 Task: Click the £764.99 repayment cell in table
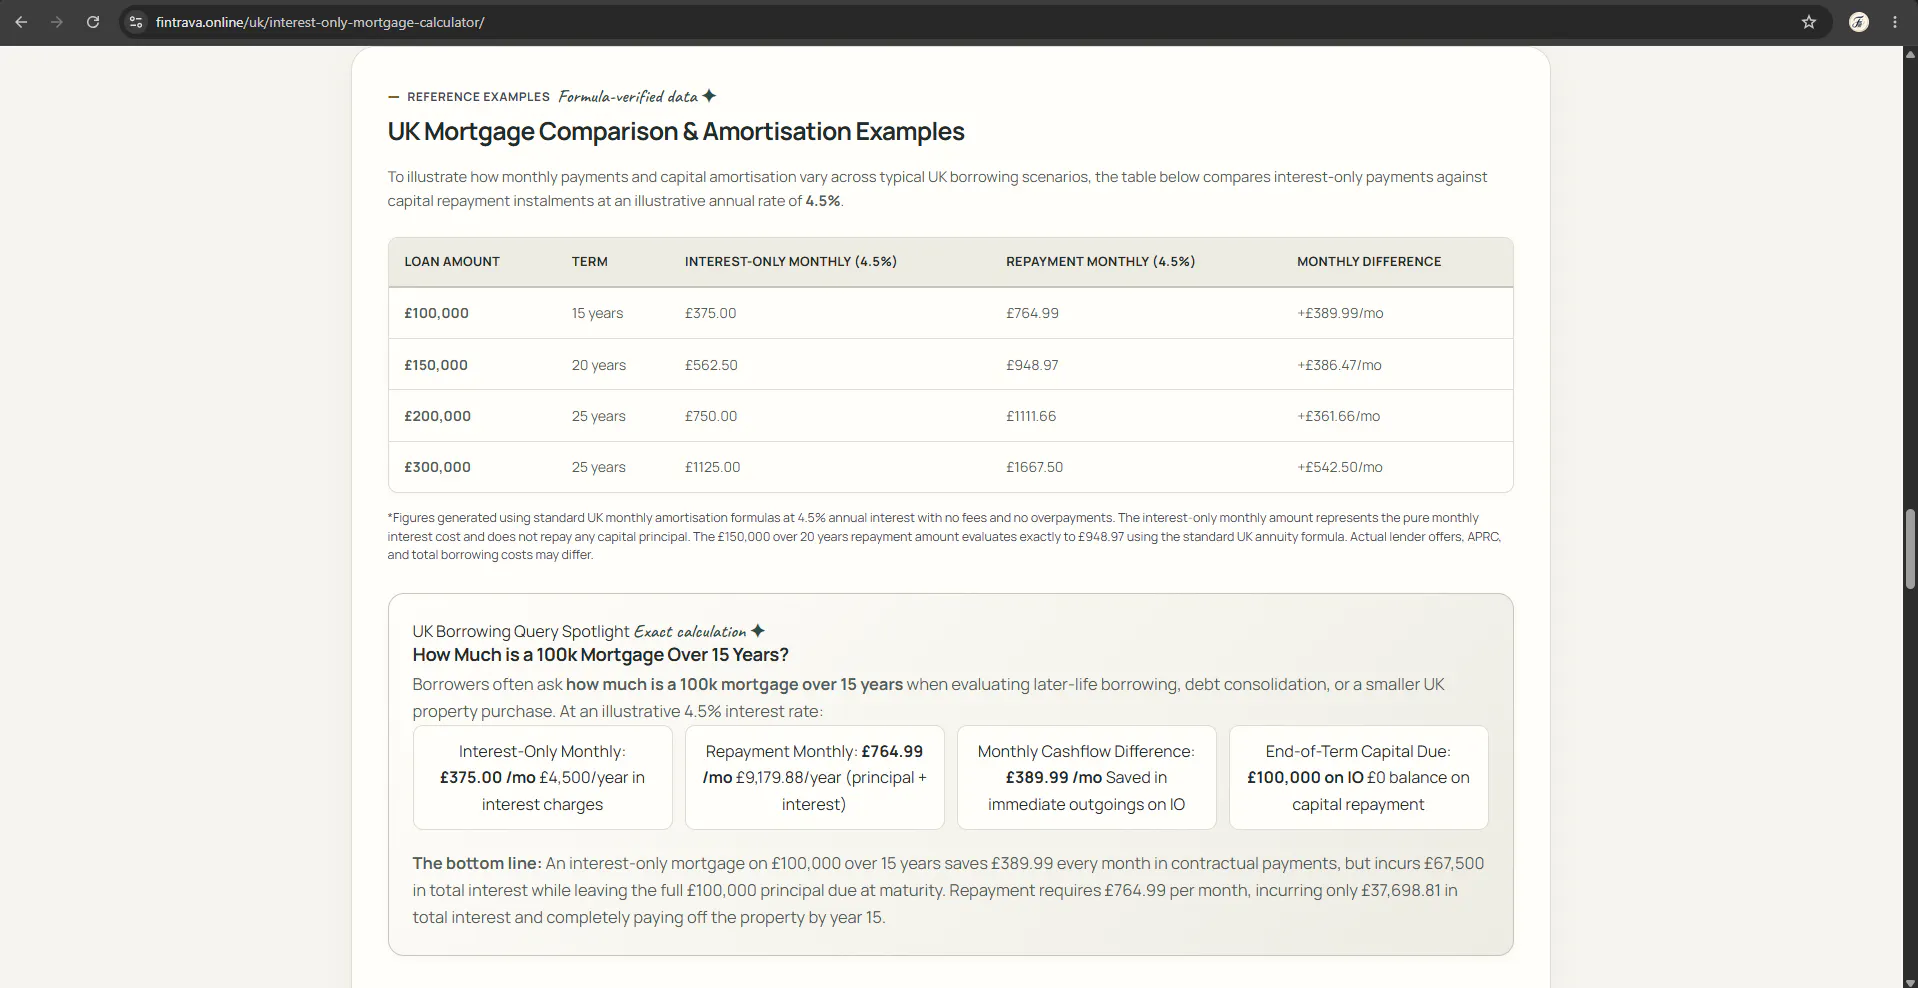coord(1032,313)
